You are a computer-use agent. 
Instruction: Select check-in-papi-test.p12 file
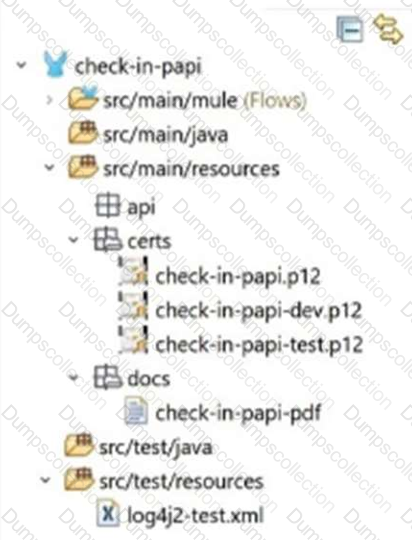tap(259, 345)
